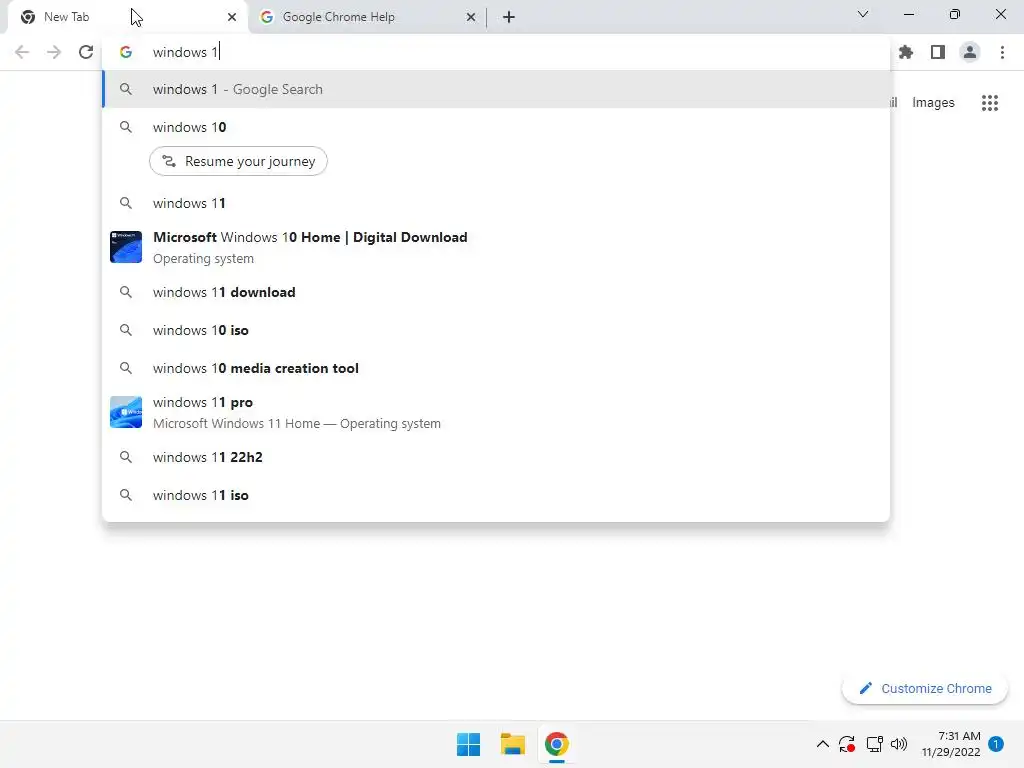1024x768 pixels.
Task: Open the profile avatar icon
Action: click(x=970, y=52)
